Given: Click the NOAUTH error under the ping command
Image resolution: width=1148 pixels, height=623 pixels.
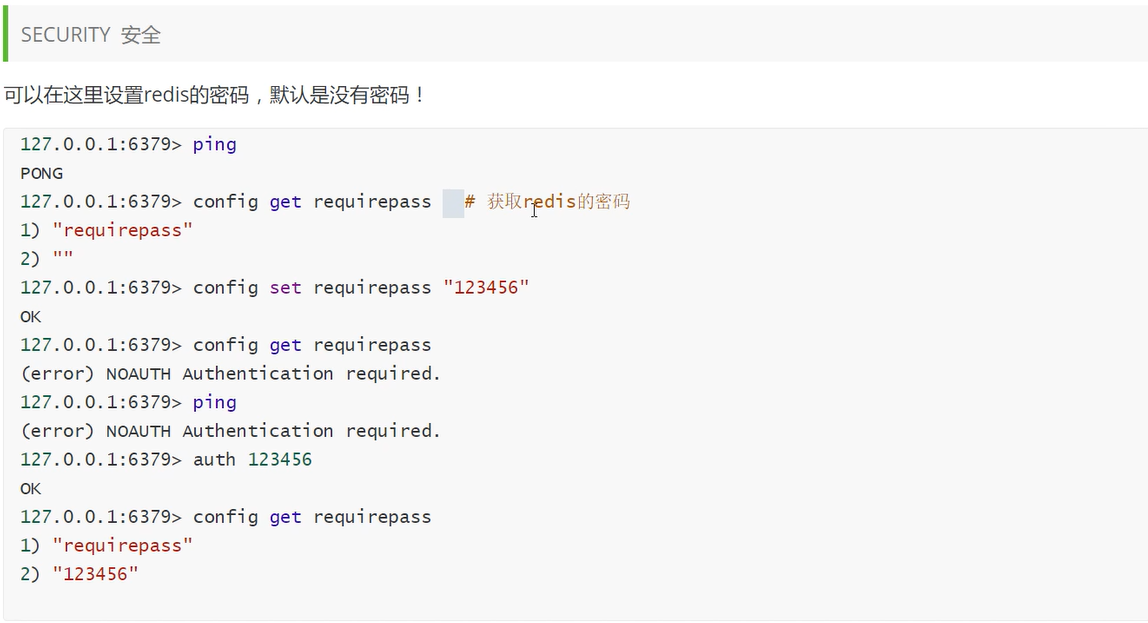Looking at the screenshot, I should click(x=231, y=431).
